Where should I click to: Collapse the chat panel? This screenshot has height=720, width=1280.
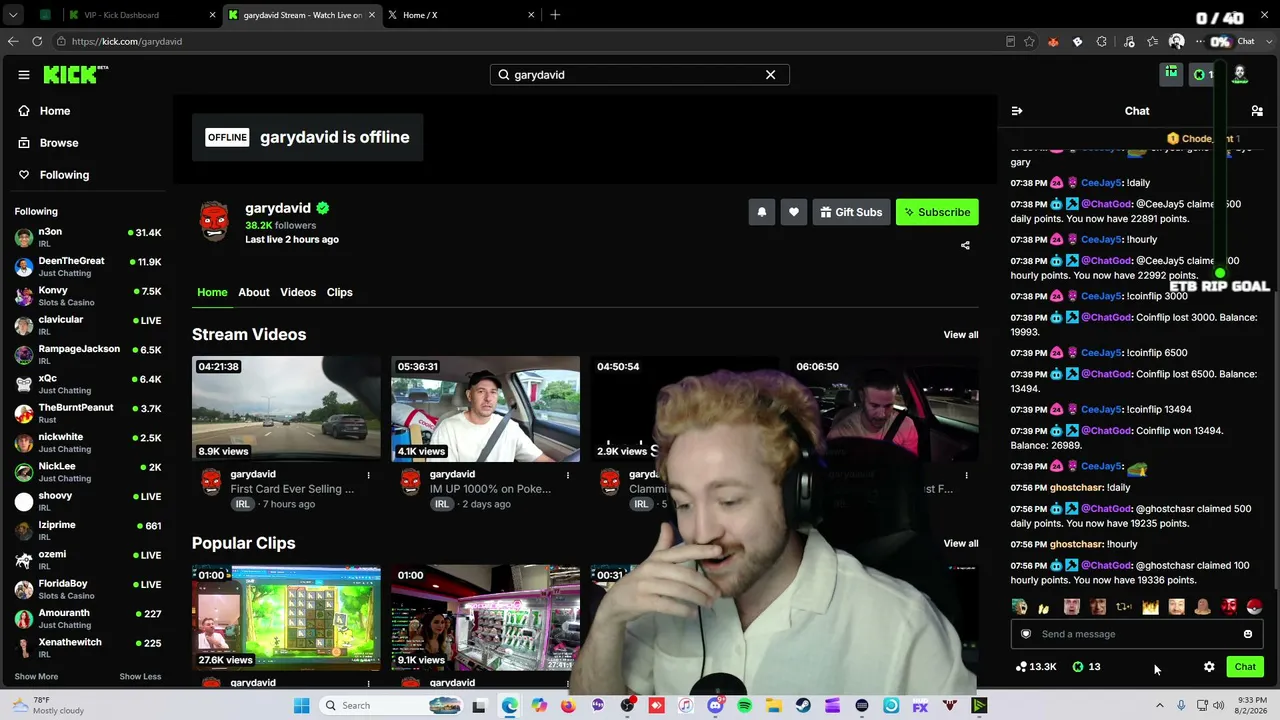tap(1017, 111)
